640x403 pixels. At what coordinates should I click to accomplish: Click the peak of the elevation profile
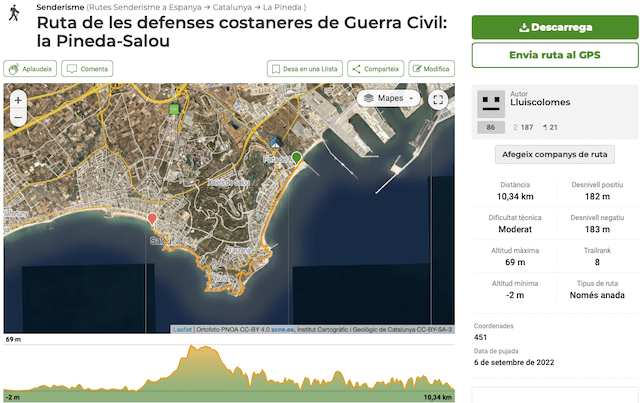coord(207,351)
